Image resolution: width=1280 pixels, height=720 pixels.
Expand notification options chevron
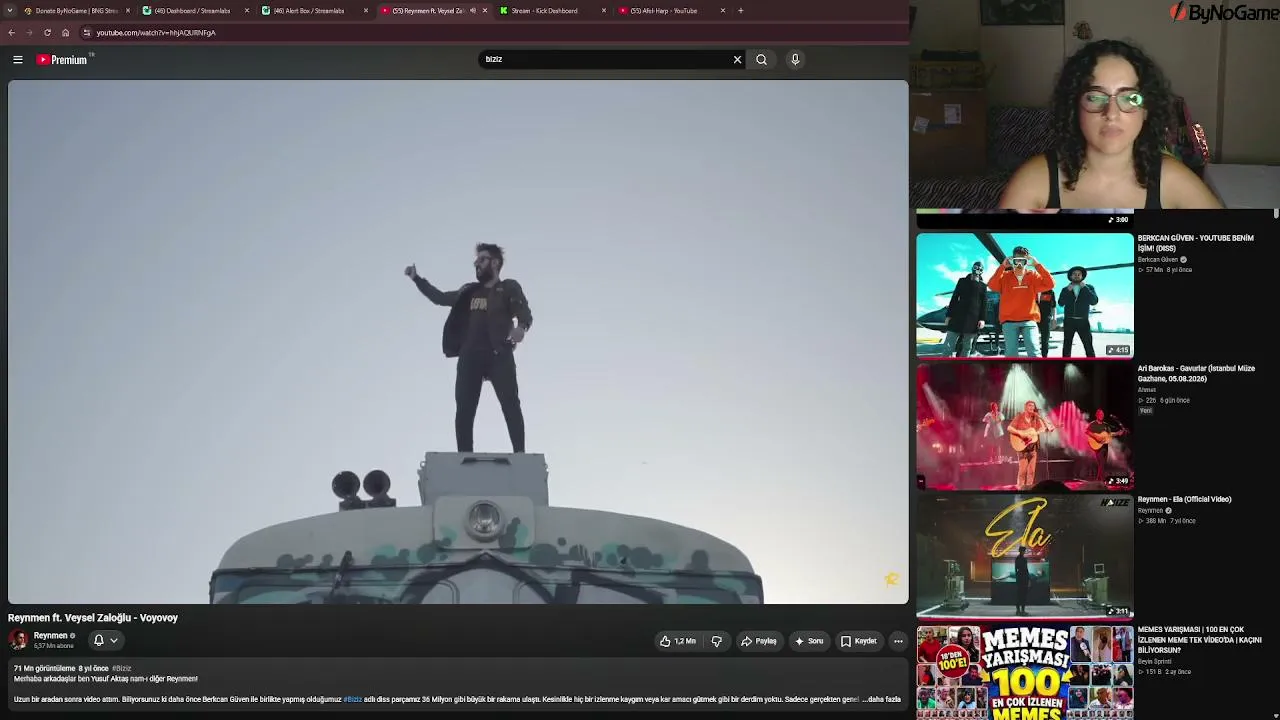[x=114, y=641]
